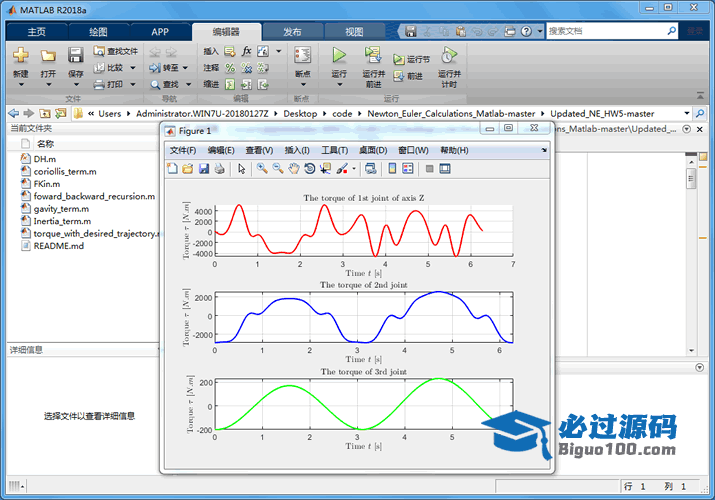Viewport: 715px width, 500px height.
Task: Select the Pan hand tool
Action: [x=294, y=169]
